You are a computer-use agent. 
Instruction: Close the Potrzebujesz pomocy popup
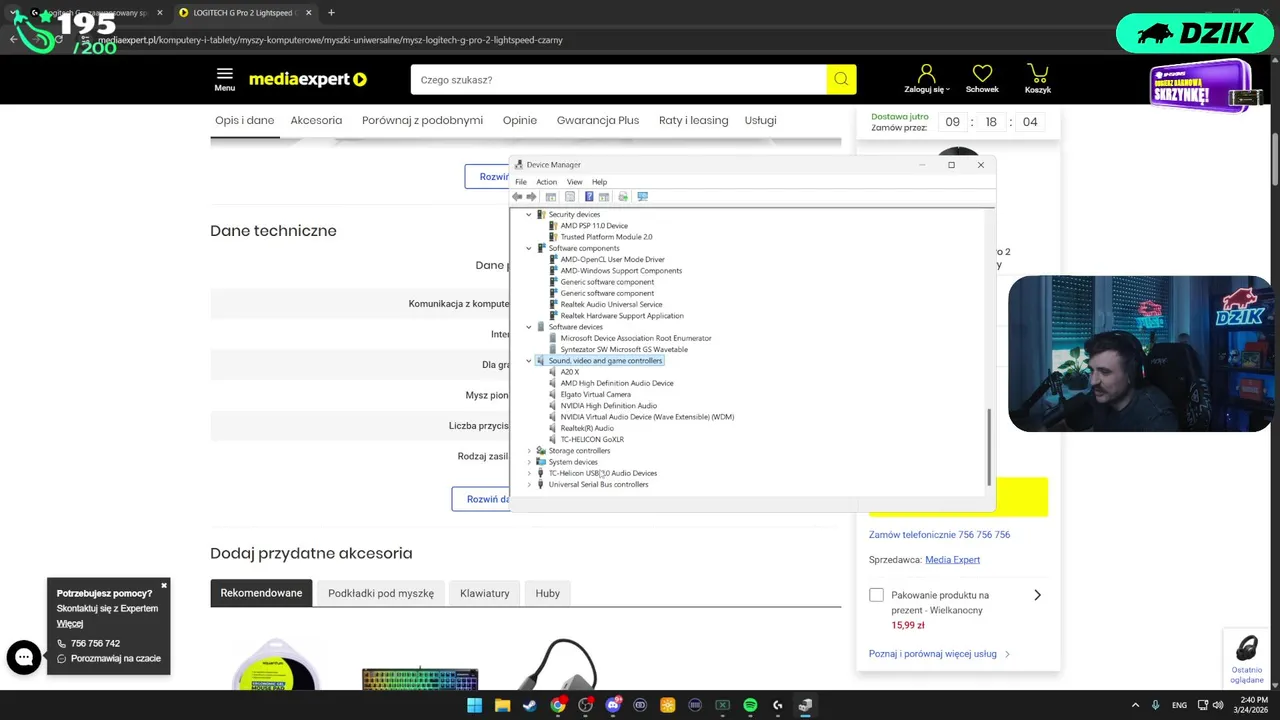click(x=164, y=585)
